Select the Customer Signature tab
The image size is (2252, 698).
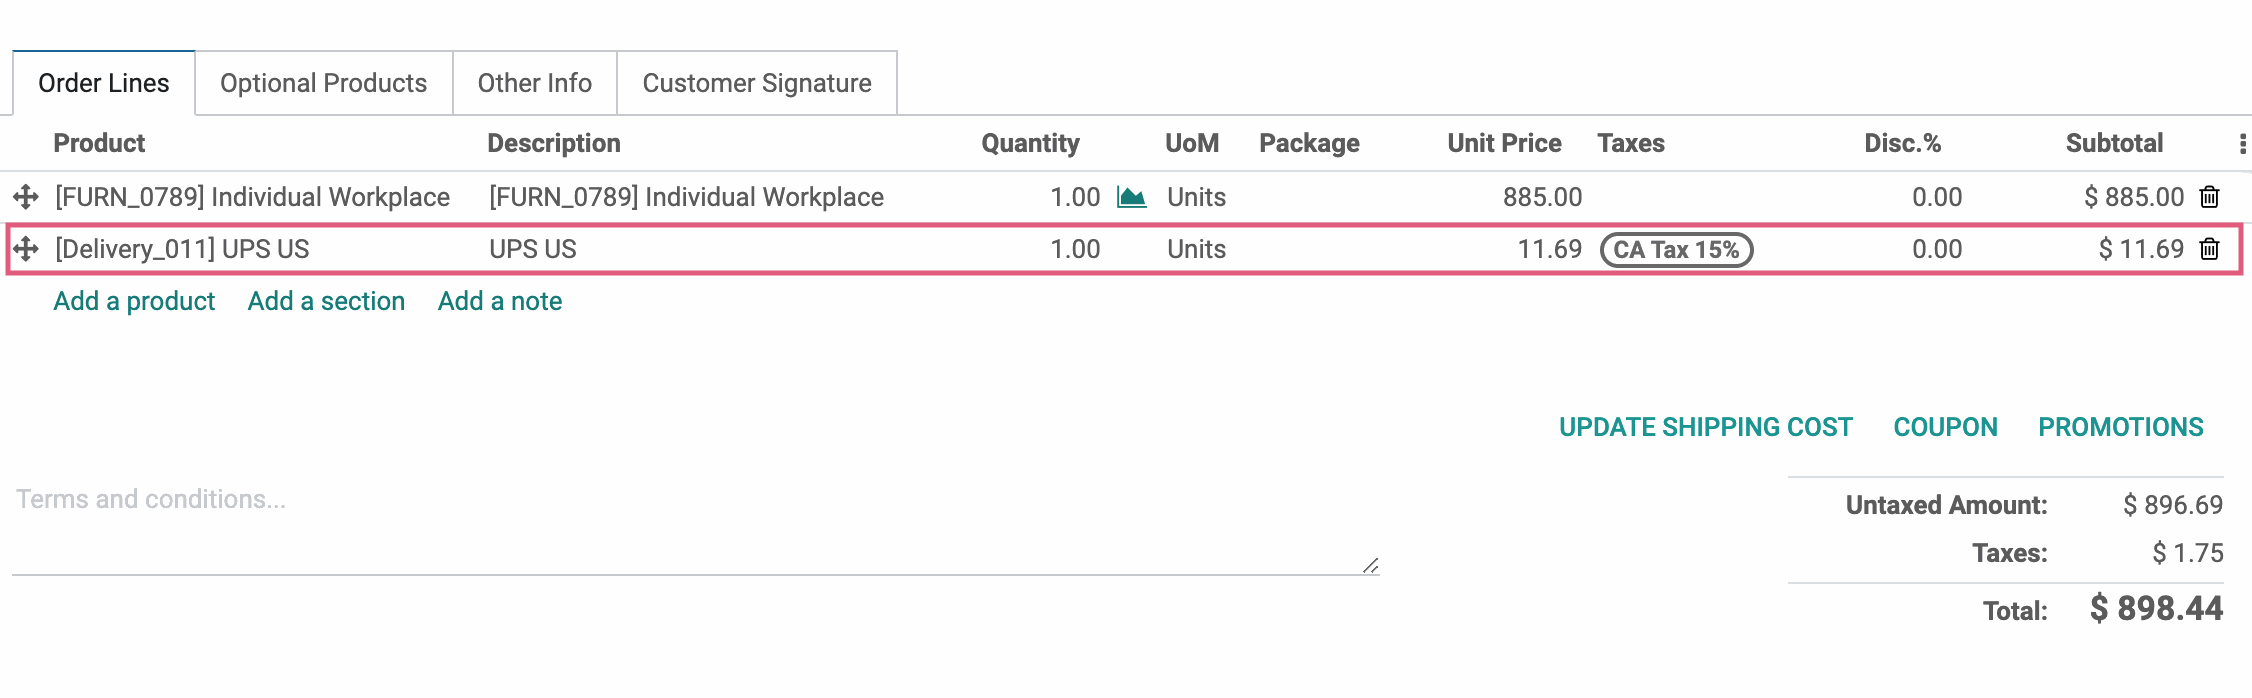pos(757,83)
